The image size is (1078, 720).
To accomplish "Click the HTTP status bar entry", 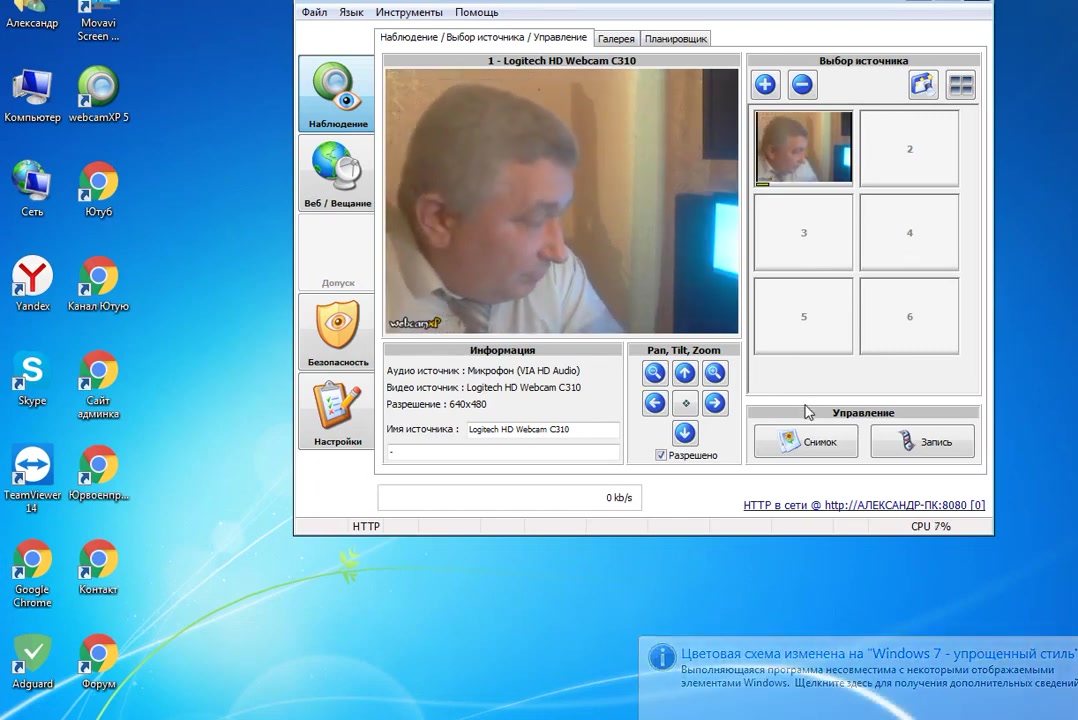I will (366, 526).
